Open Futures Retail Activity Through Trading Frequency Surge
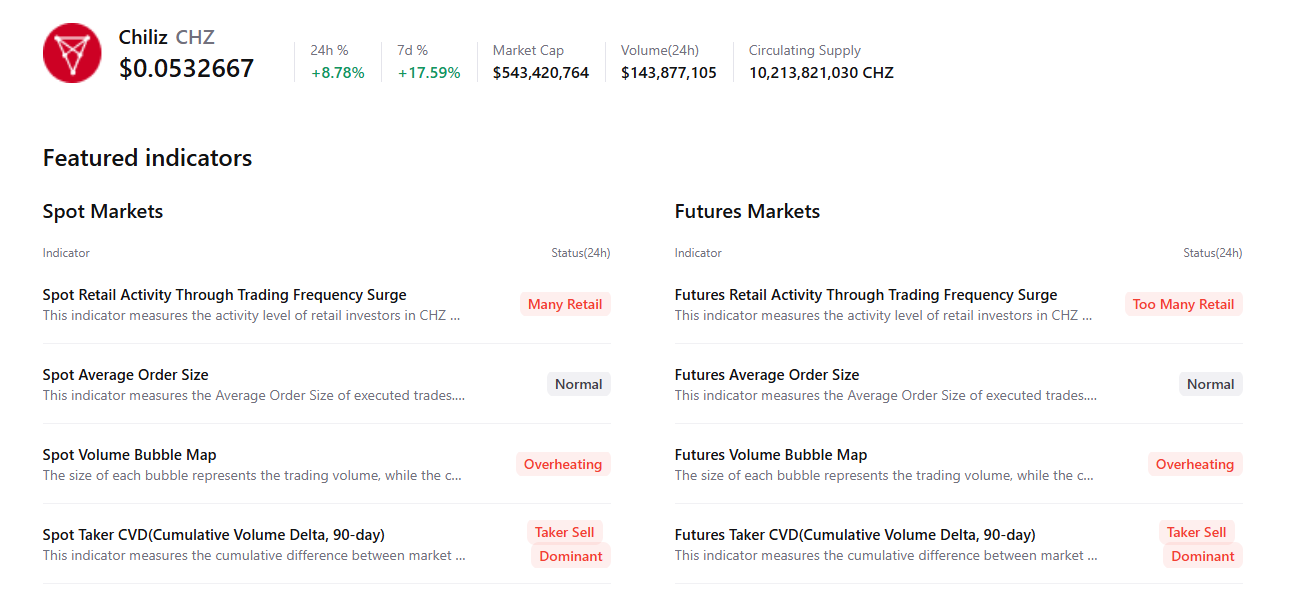1291x603 pixels. (x=865, y=295)
